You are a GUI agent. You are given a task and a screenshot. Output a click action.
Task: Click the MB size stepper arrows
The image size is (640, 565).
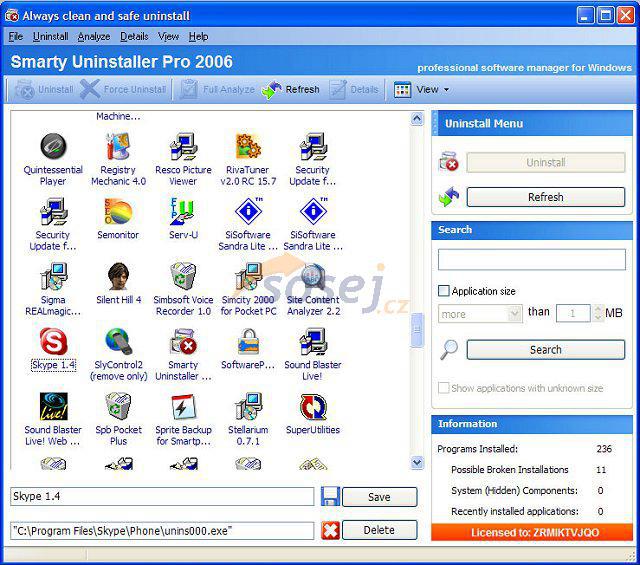pos(598,313)
